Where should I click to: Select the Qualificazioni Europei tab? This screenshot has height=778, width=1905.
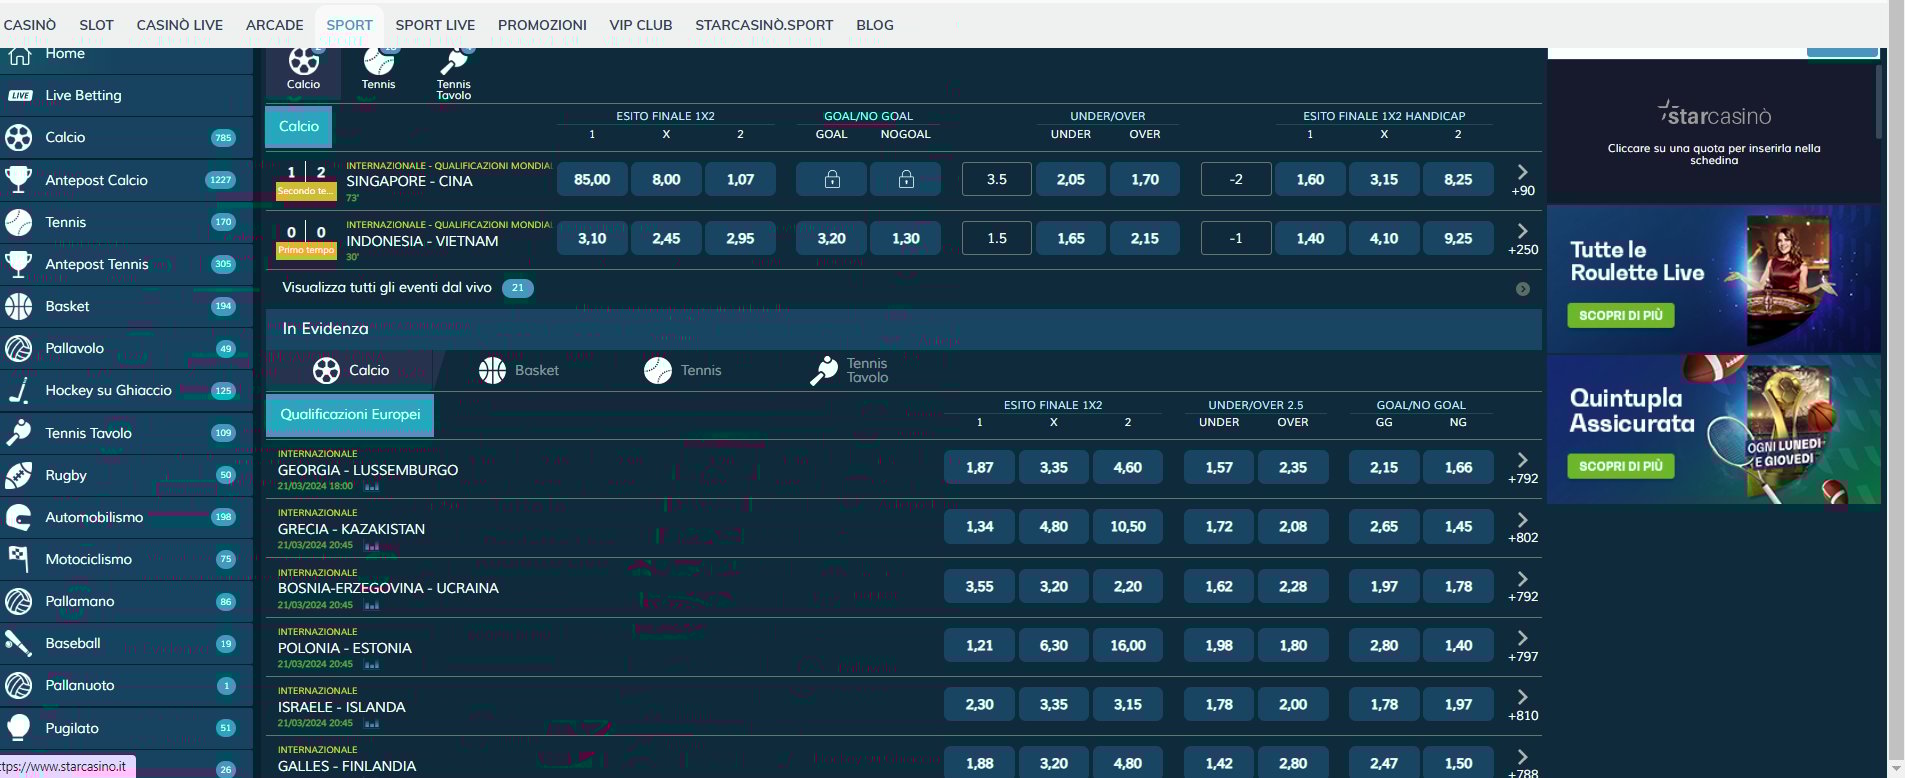coord(350,415)
